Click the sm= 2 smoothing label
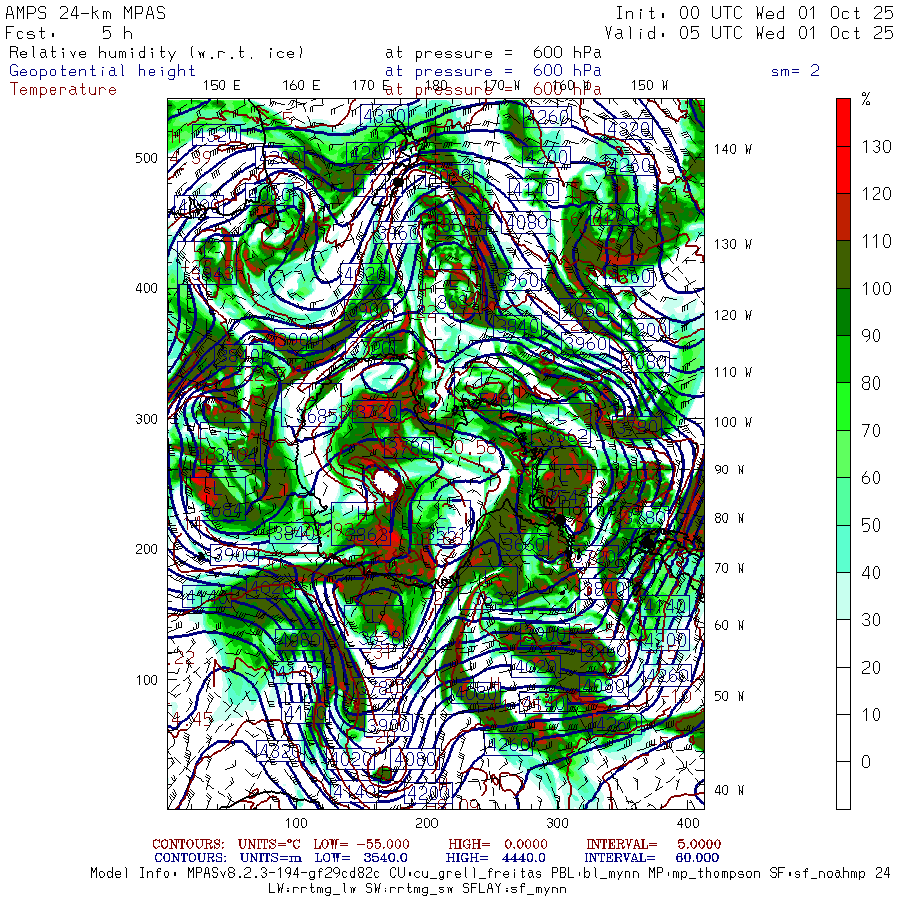The width and height of the screenshot is (900, 900). coord(795,71)
